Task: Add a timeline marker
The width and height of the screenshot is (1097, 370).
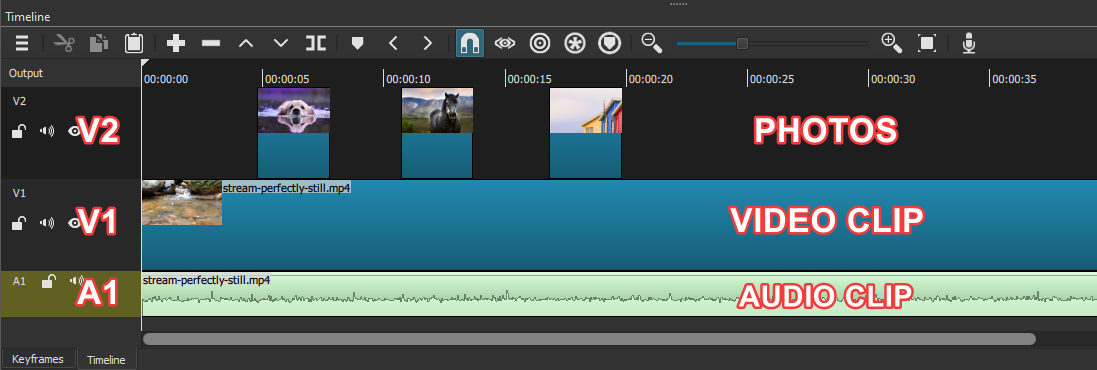Action: 358,43
